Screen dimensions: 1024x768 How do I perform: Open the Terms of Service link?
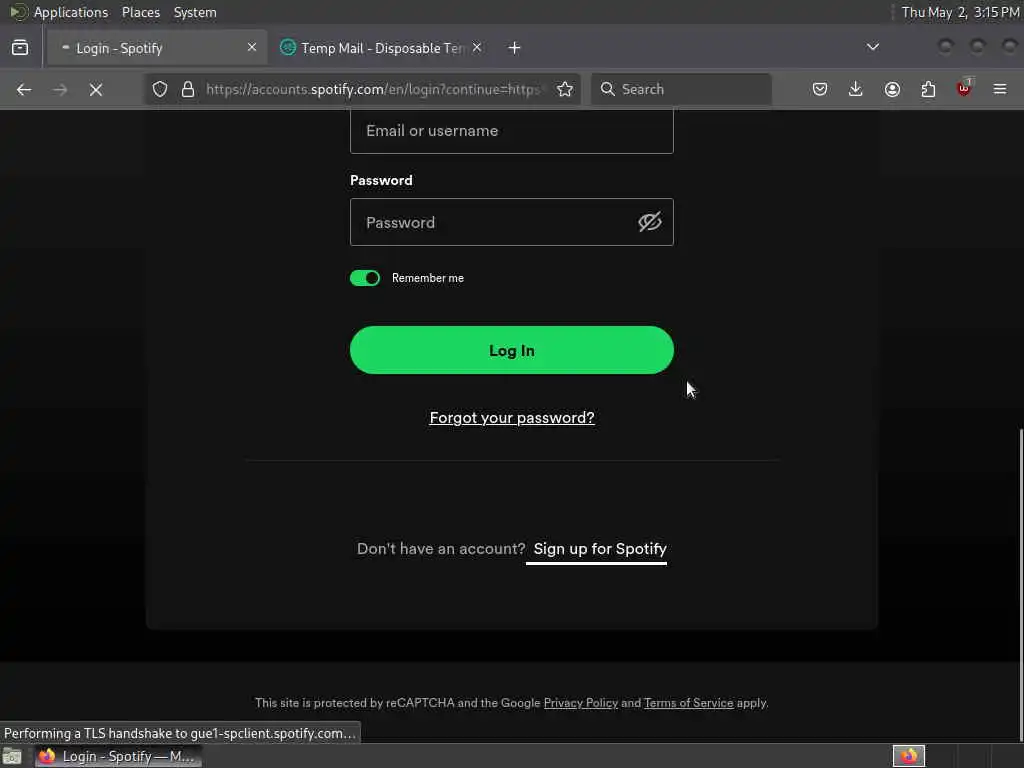(x=688, y=703)
